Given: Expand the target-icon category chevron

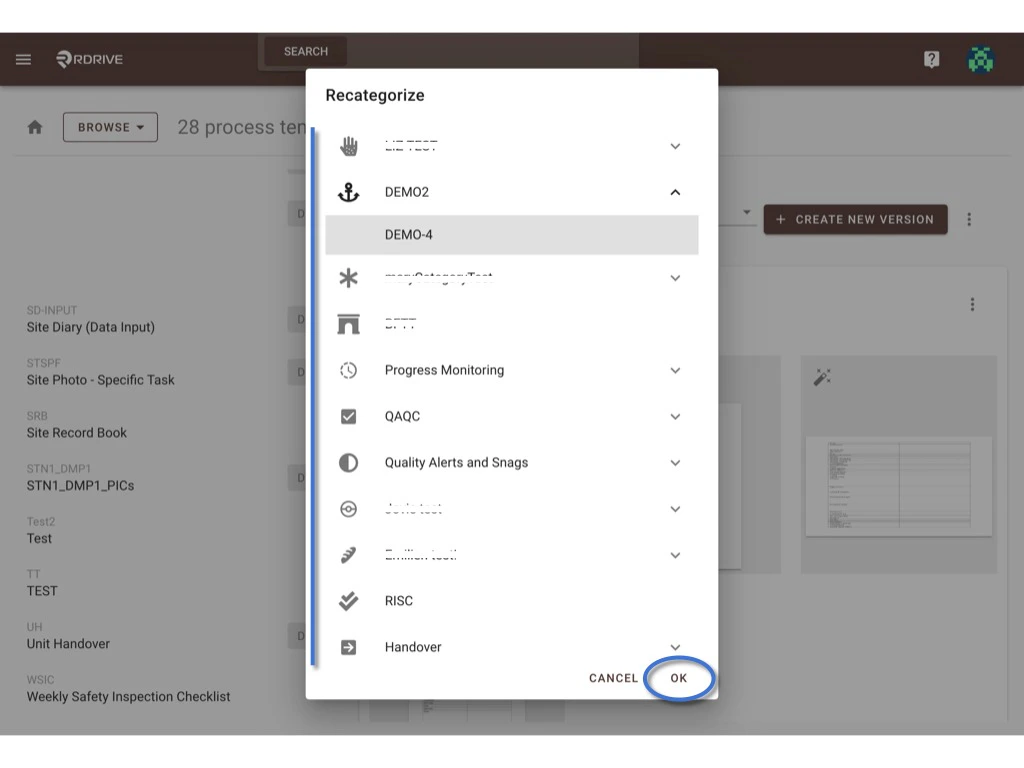Looking at the screenshot, I should click(675, 509).
